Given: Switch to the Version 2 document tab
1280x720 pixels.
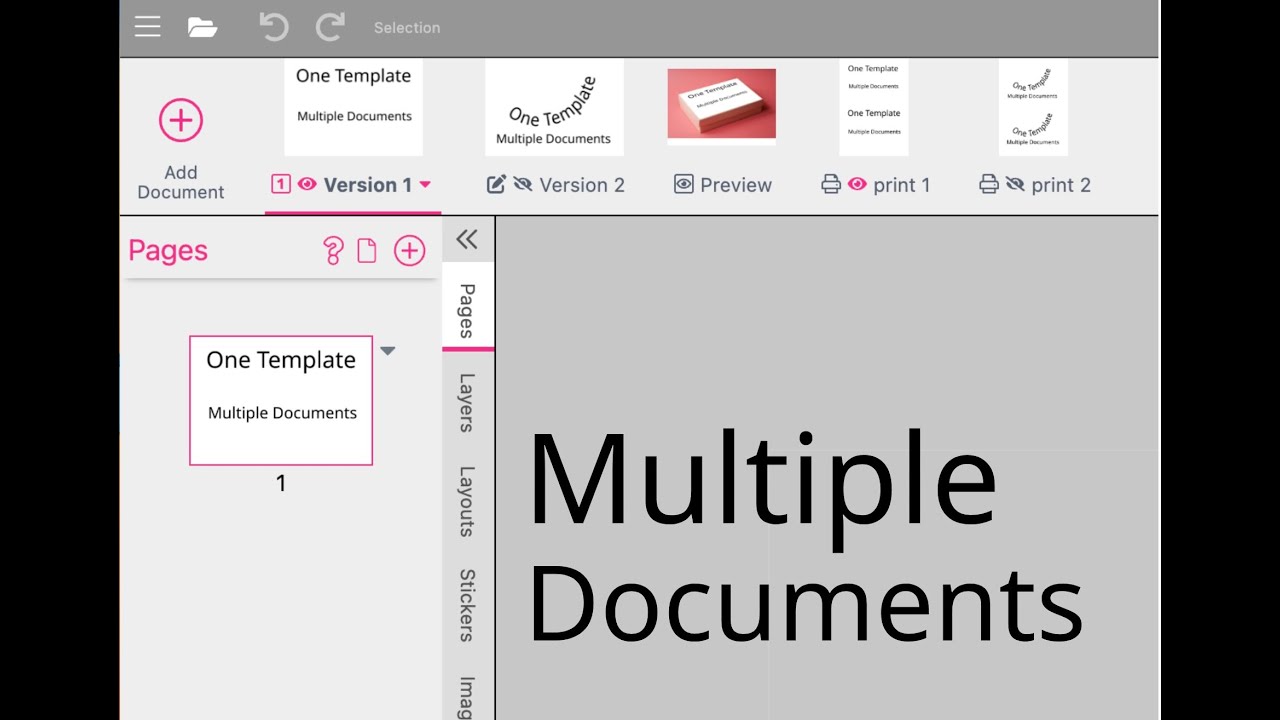Looking at the screenshot, I should [582, 185].
